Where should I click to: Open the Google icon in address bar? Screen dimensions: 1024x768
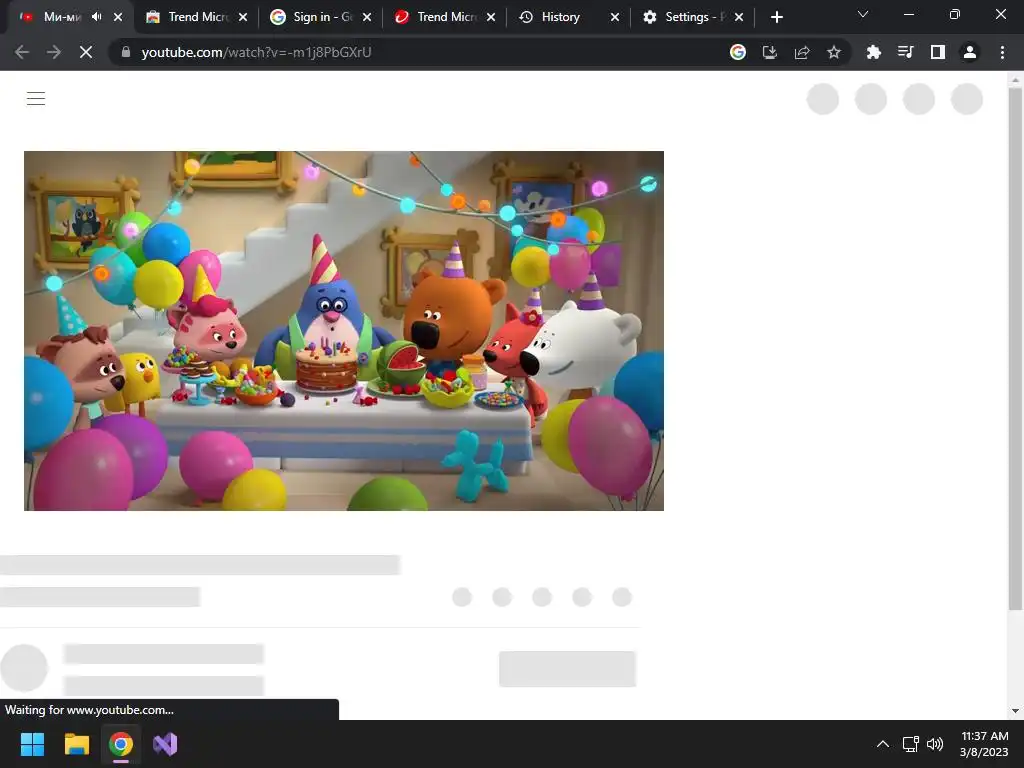tap(738, 52)
